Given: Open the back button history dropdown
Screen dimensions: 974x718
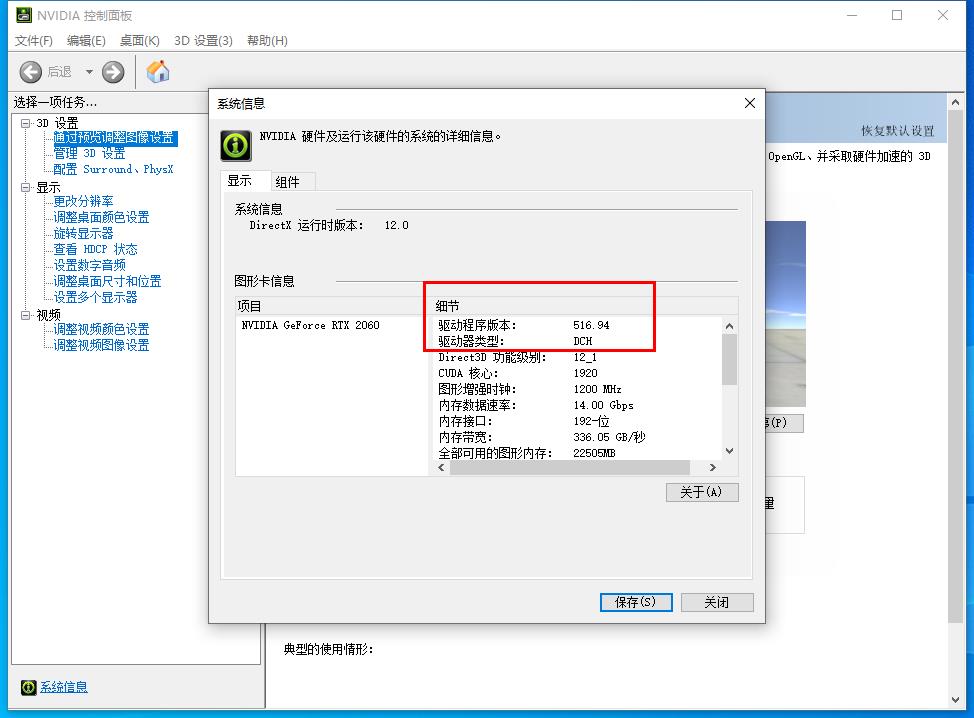Looking at the screenshot, I should [88, 71].
